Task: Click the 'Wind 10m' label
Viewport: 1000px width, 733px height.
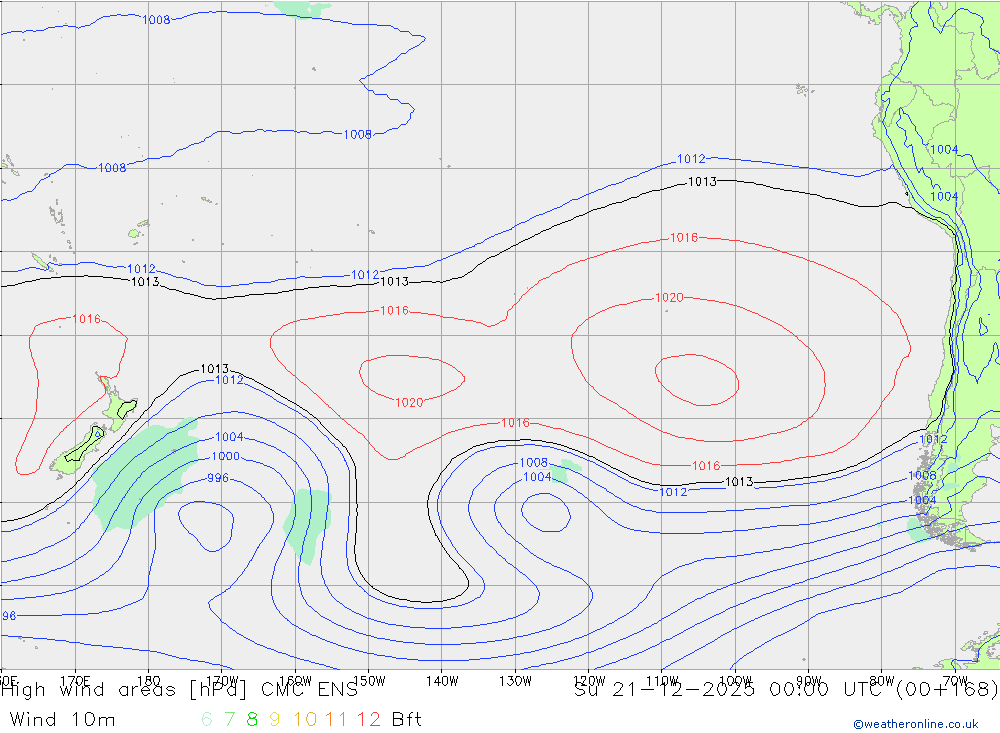Action: 62,719
